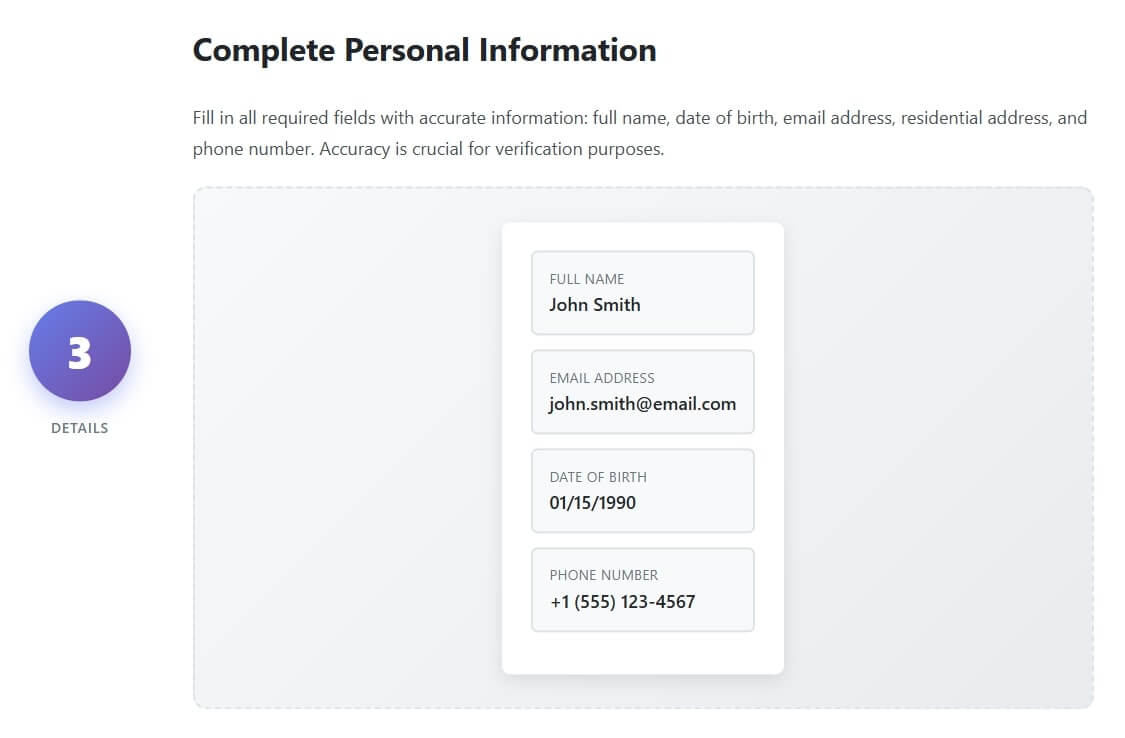Click the Complete Personal Information heading
This screenshot has width=1125, height=738.
point(424,50)
